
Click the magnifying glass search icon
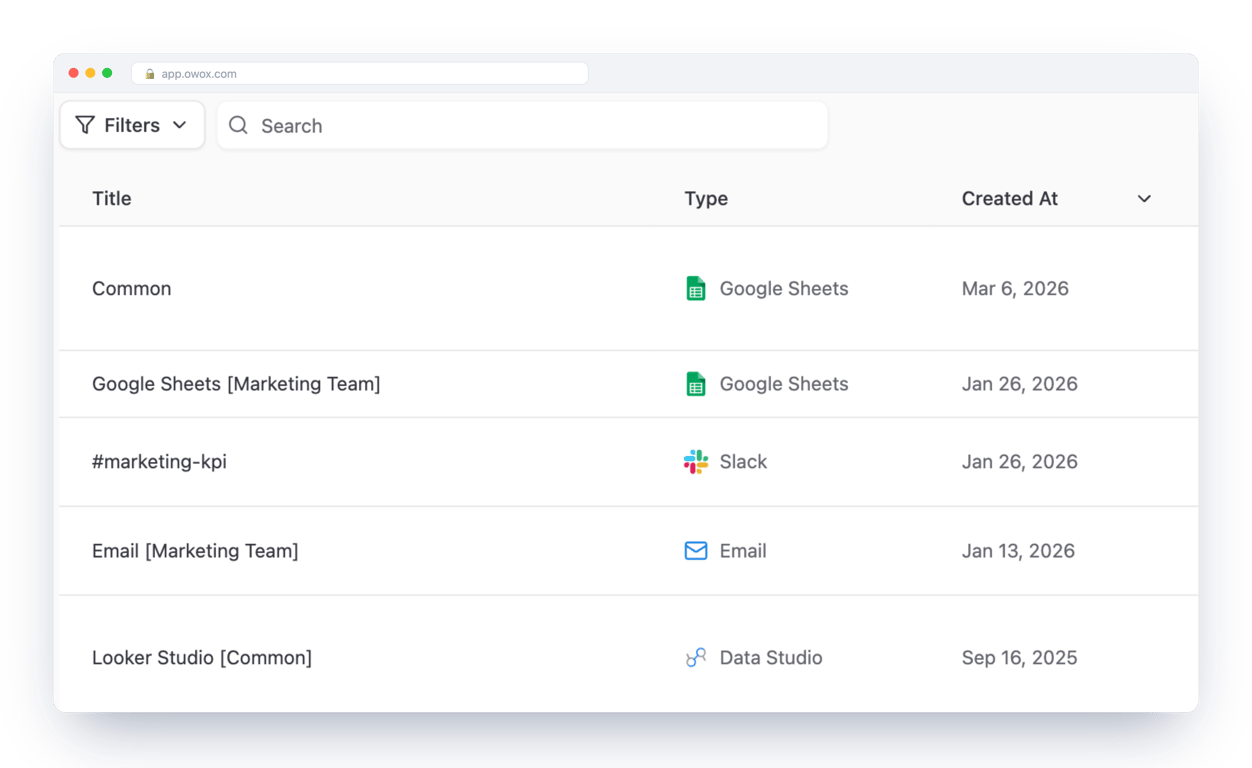(238, 125)
